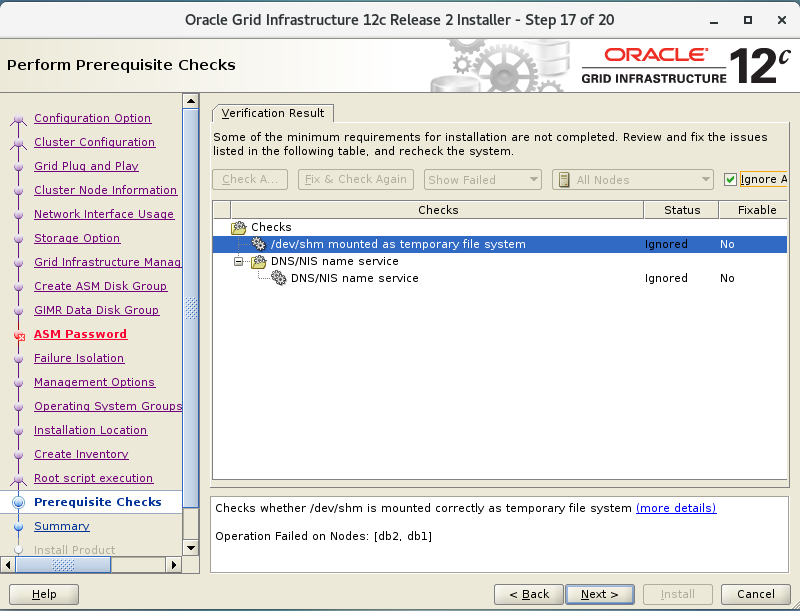Open the All Nodes dropdown

pyautogui.click(x=633, y=180)
